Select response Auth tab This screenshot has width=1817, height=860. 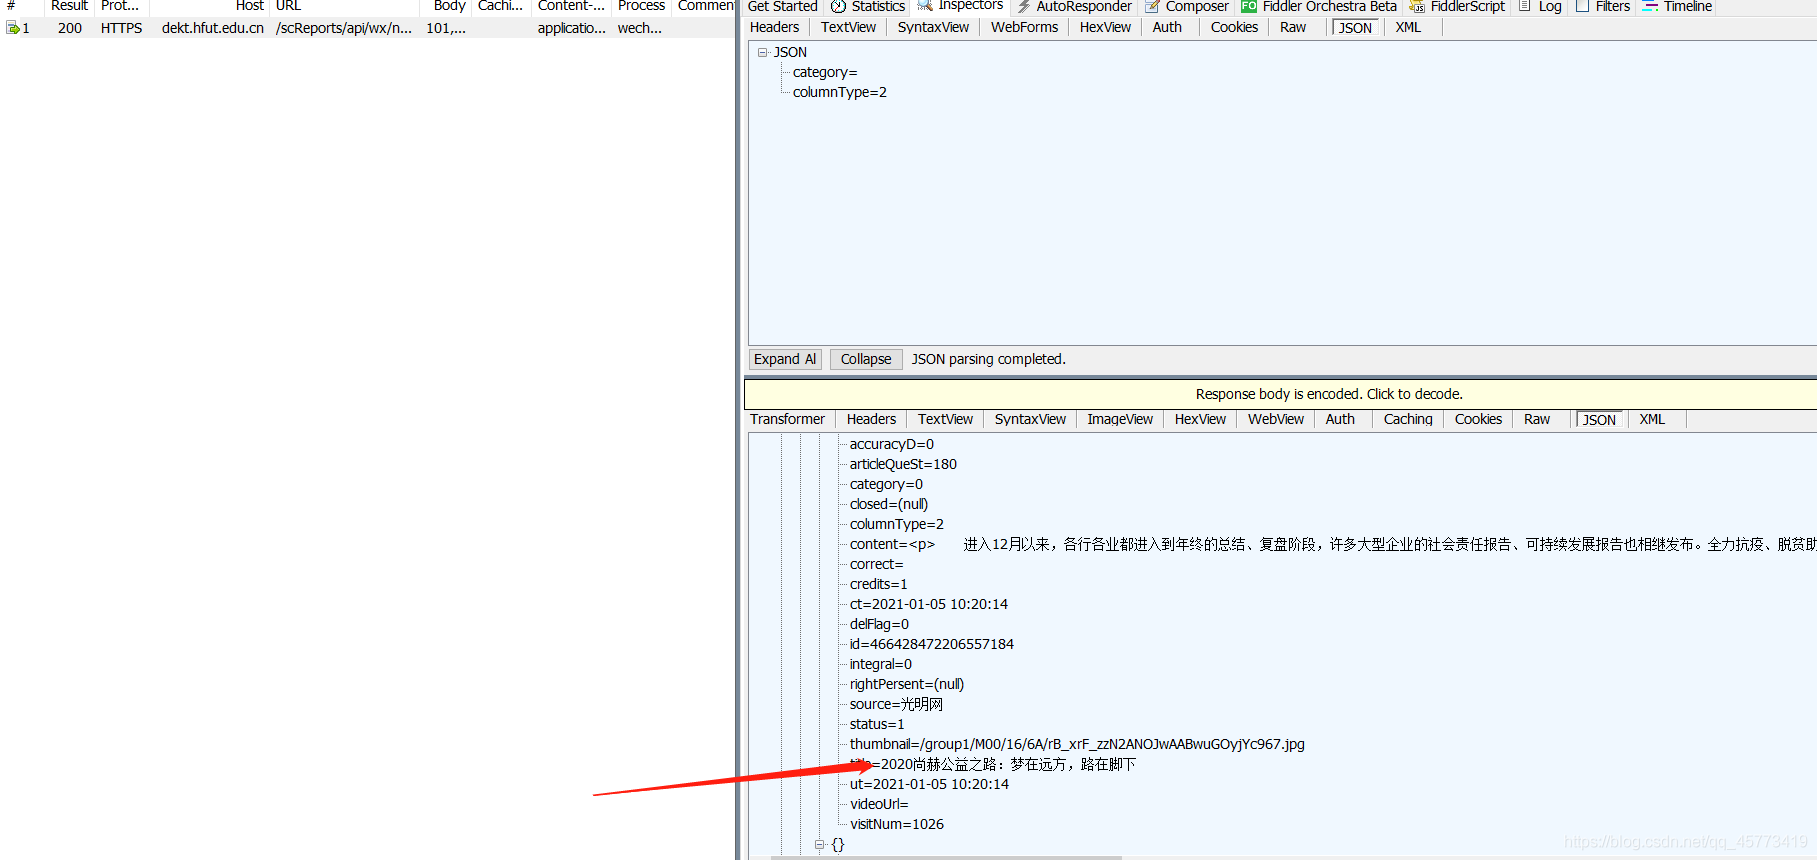pyautogui.click(x=1340, y=419)
